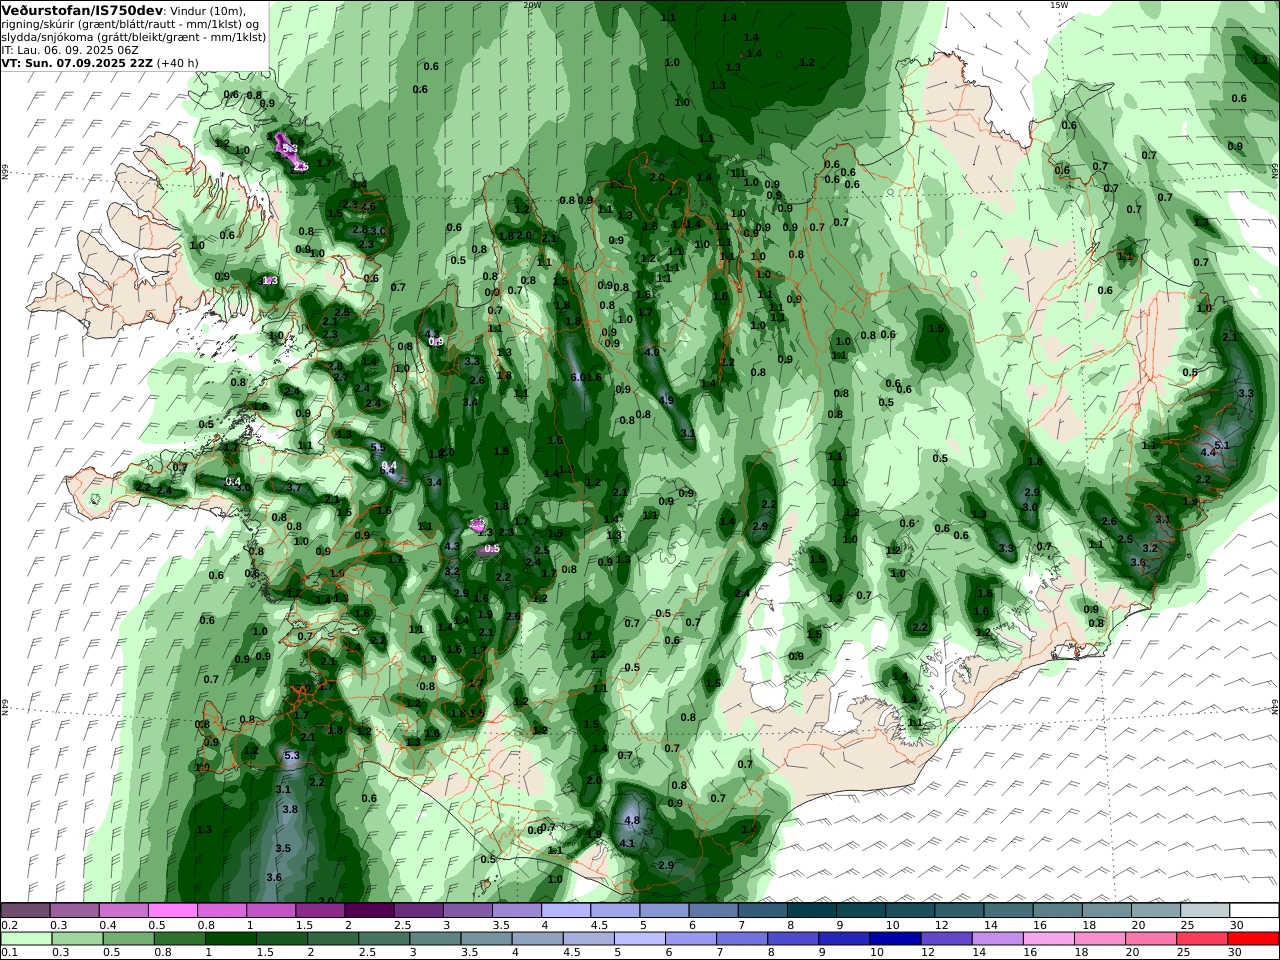Click the 4.9 precipitation value on the map
Image resolution: width=1280 pixels, height=960 pixels.
[666, 400]
